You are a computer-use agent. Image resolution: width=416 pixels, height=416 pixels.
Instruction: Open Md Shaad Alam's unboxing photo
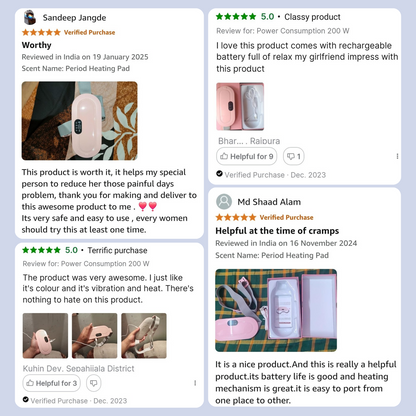(276, 310)
